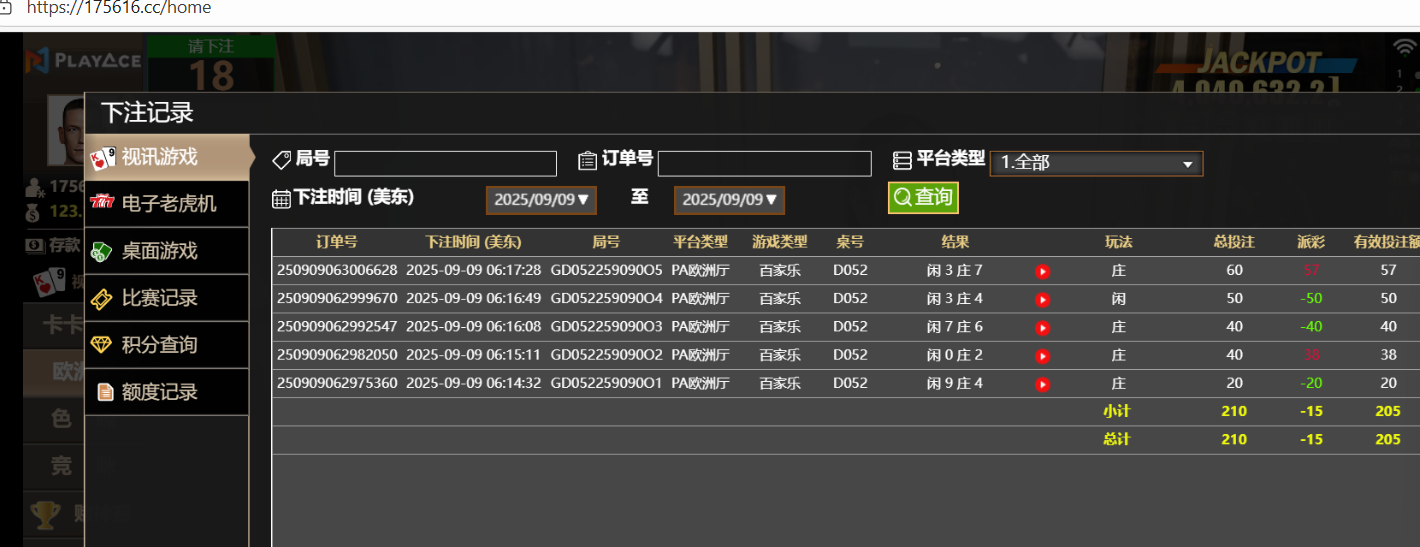Play video replay for order 250909062999670
Viewport: 1420px width, 547px height.
tap(1042, 299)
